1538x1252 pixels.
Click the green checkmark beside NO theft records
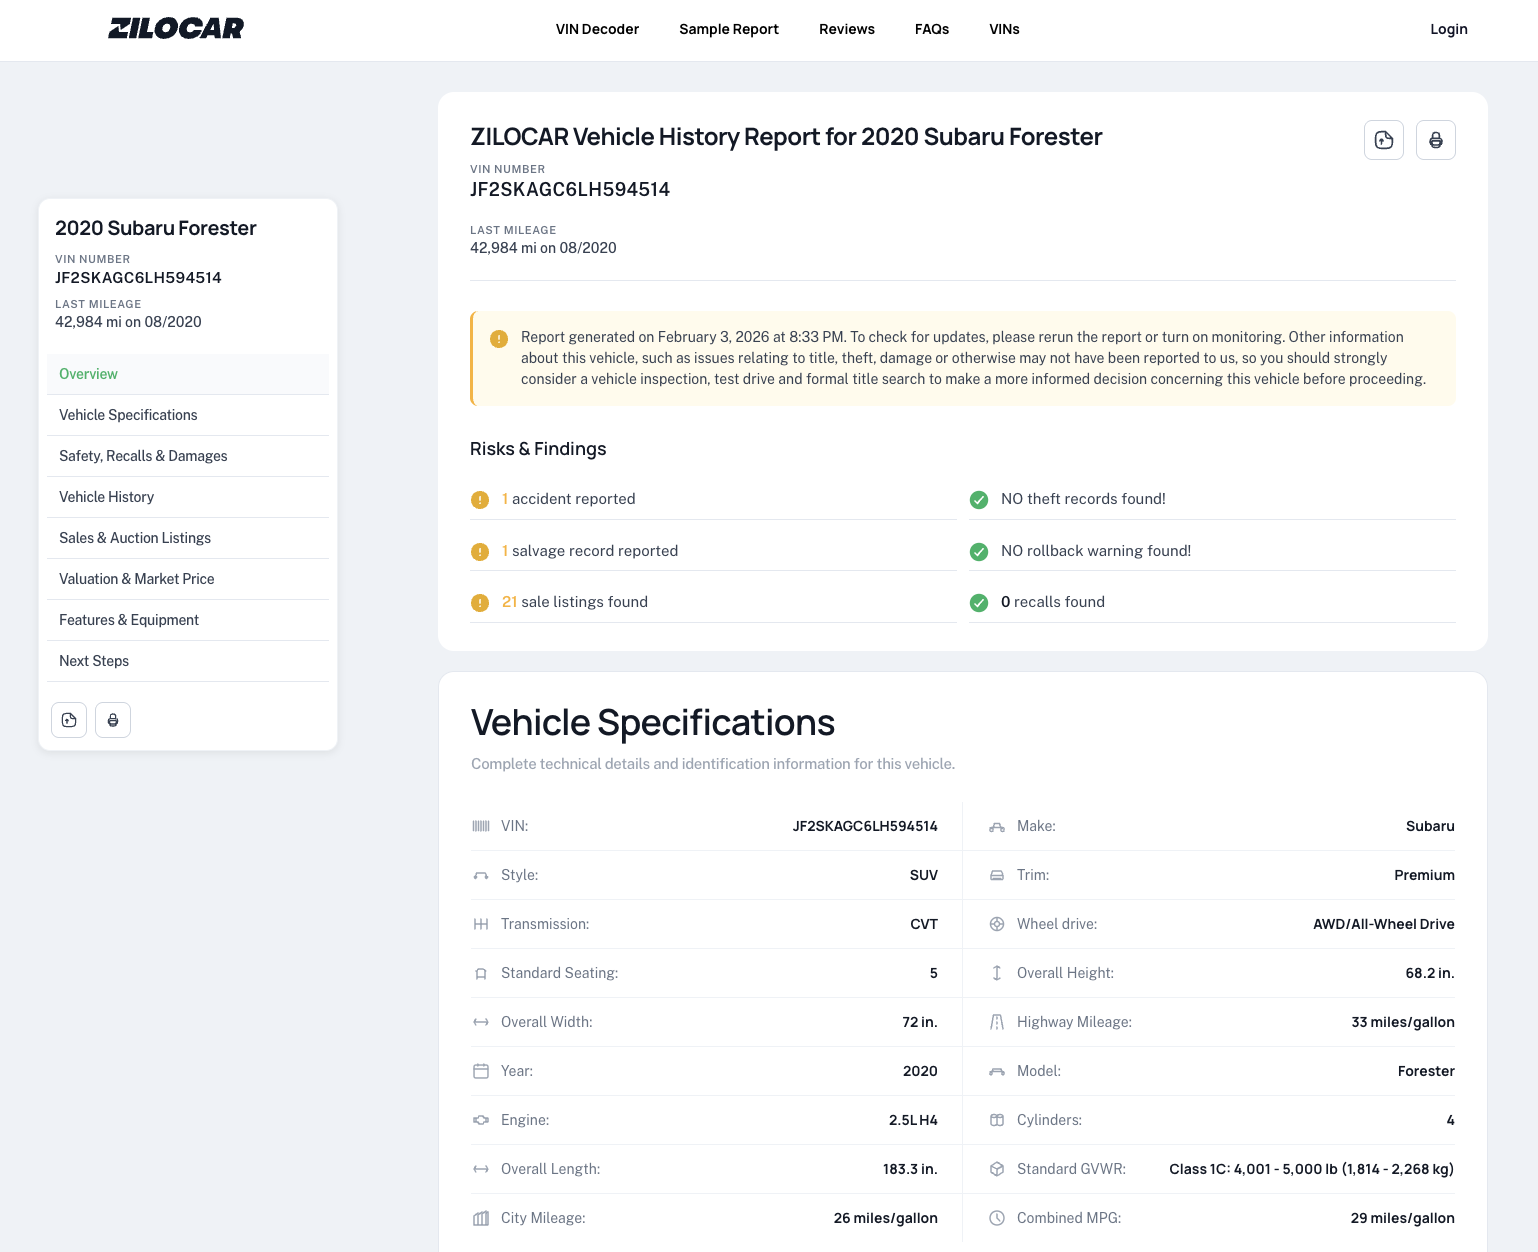click(x=978, y=500)
